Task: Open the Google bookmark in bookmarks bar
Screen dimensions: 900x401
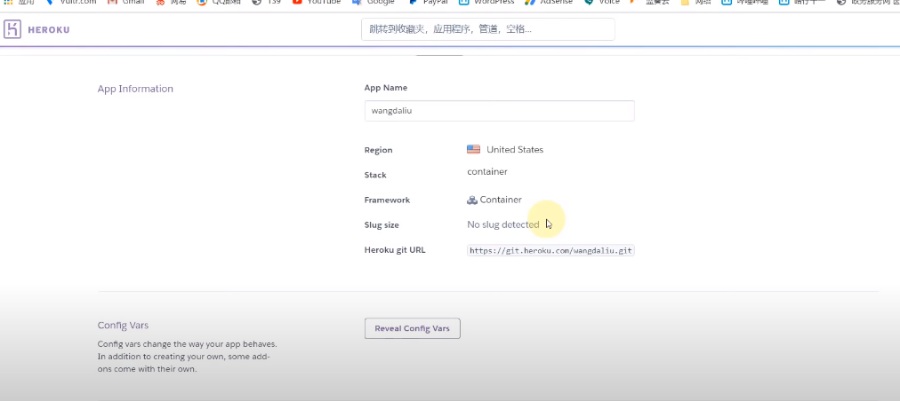Action: click(x=374, y=2)
